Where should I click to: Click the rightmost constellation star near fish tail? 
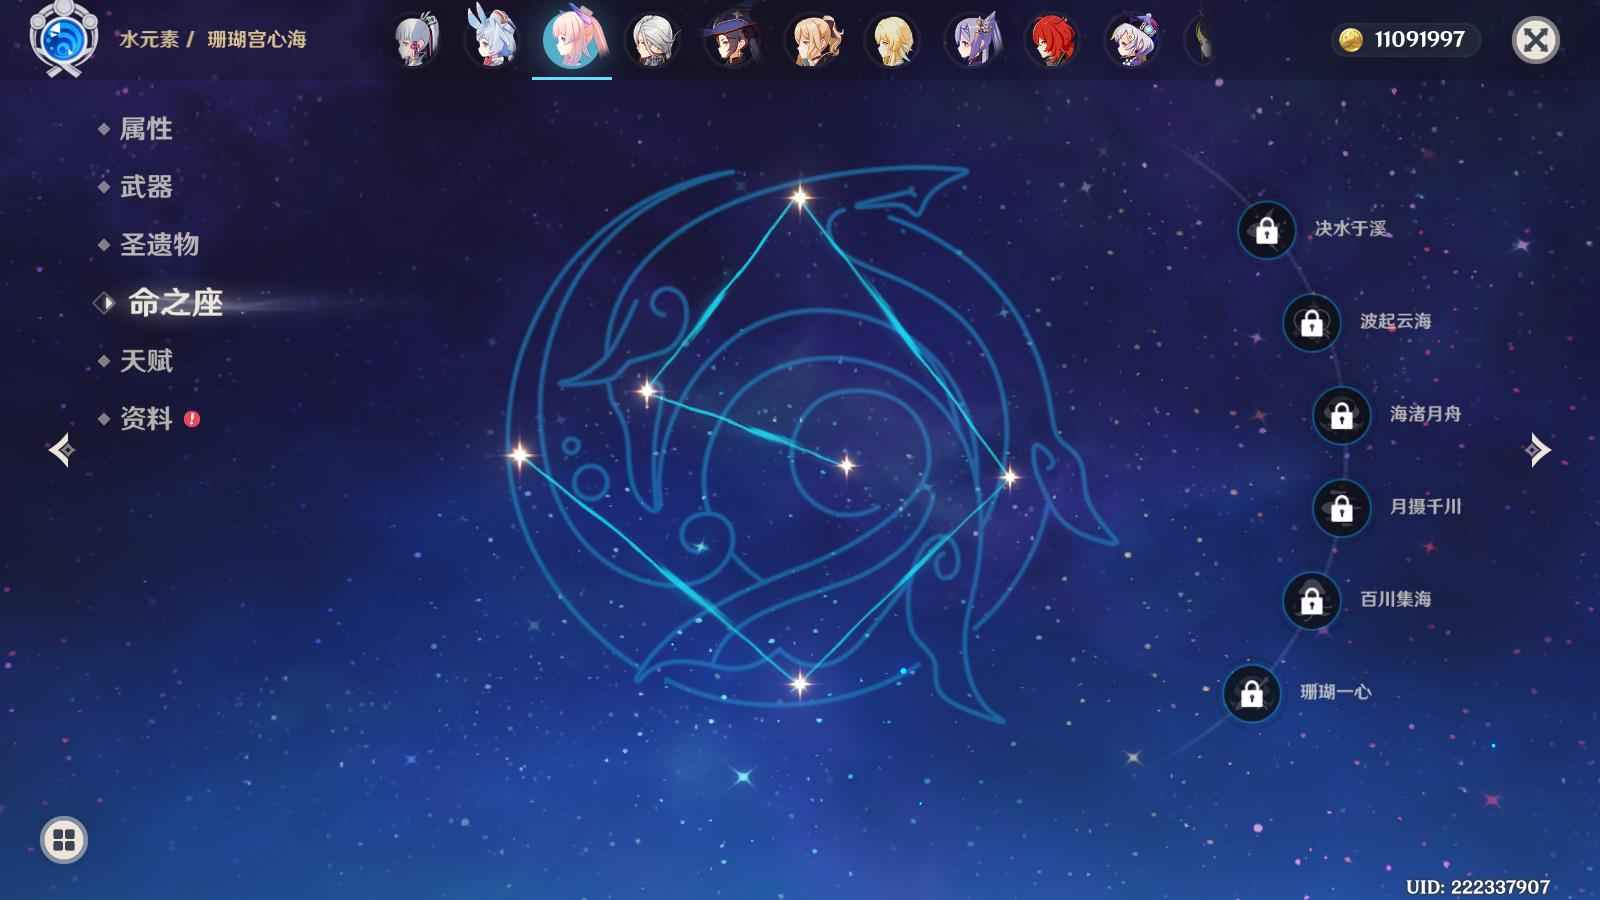point(1009,478)
